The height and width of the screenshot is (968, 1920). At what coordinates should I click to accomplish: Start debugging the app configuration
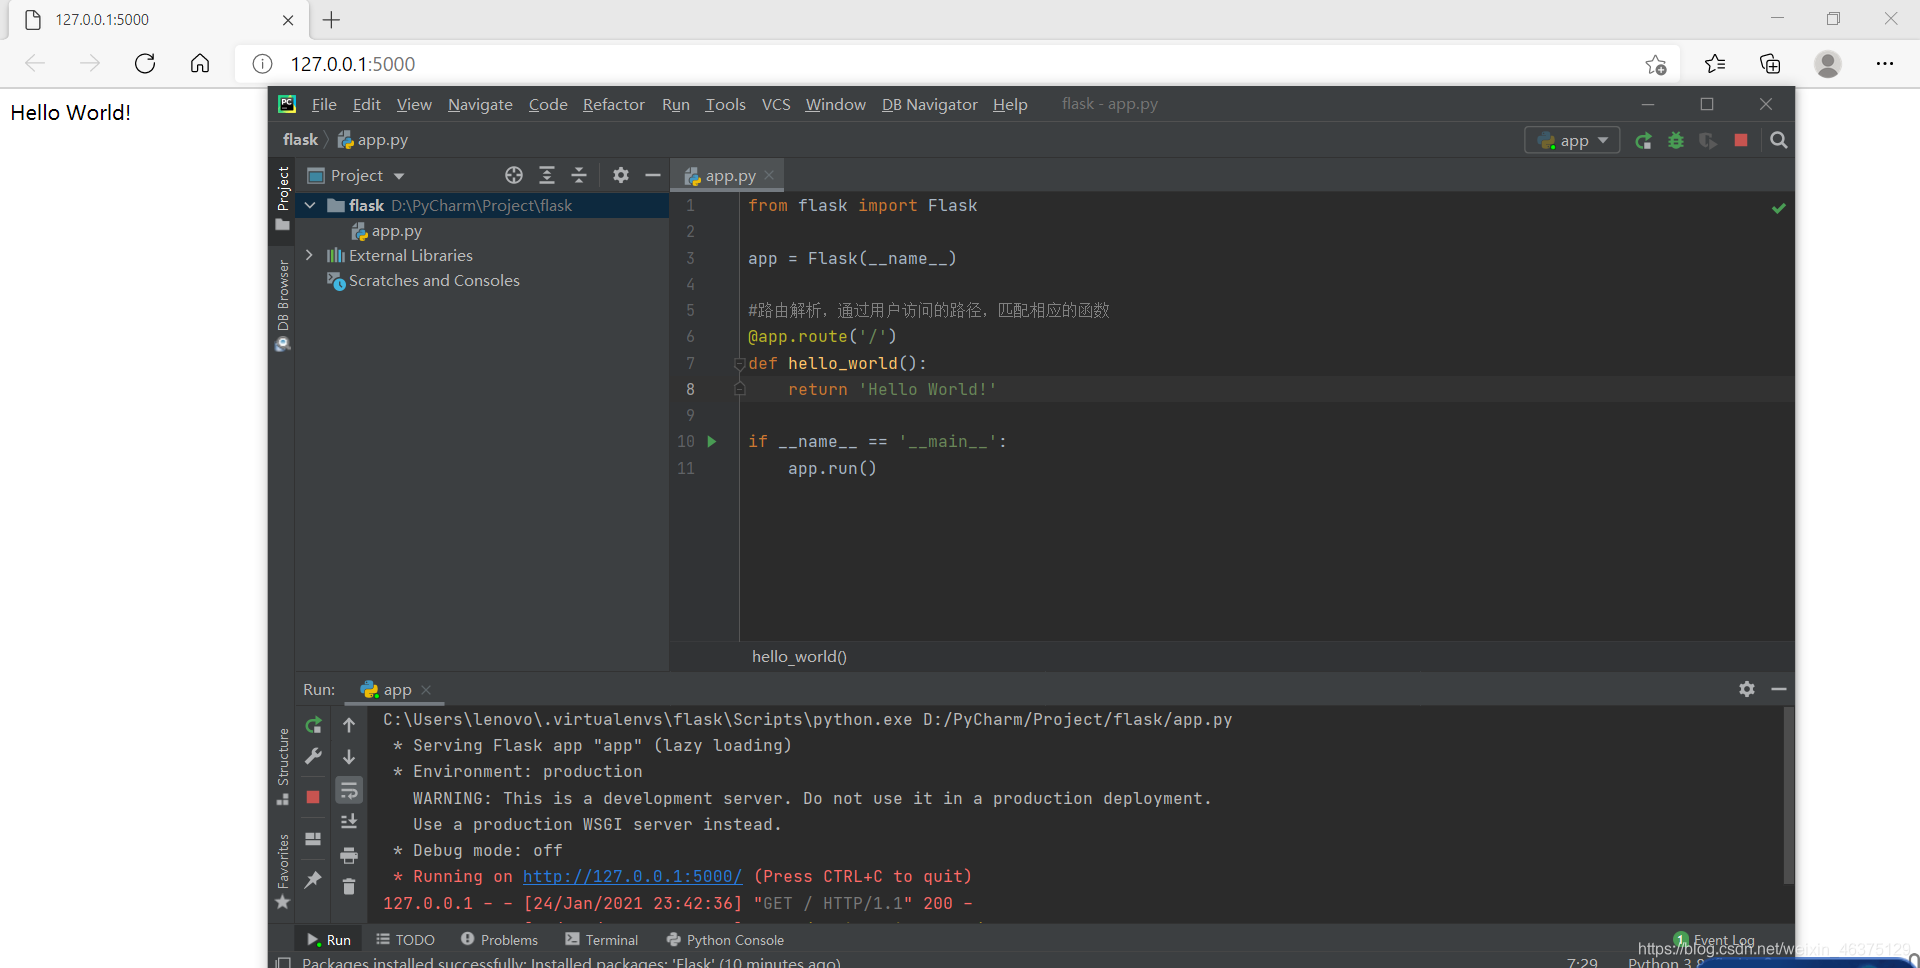[1676, 140]
